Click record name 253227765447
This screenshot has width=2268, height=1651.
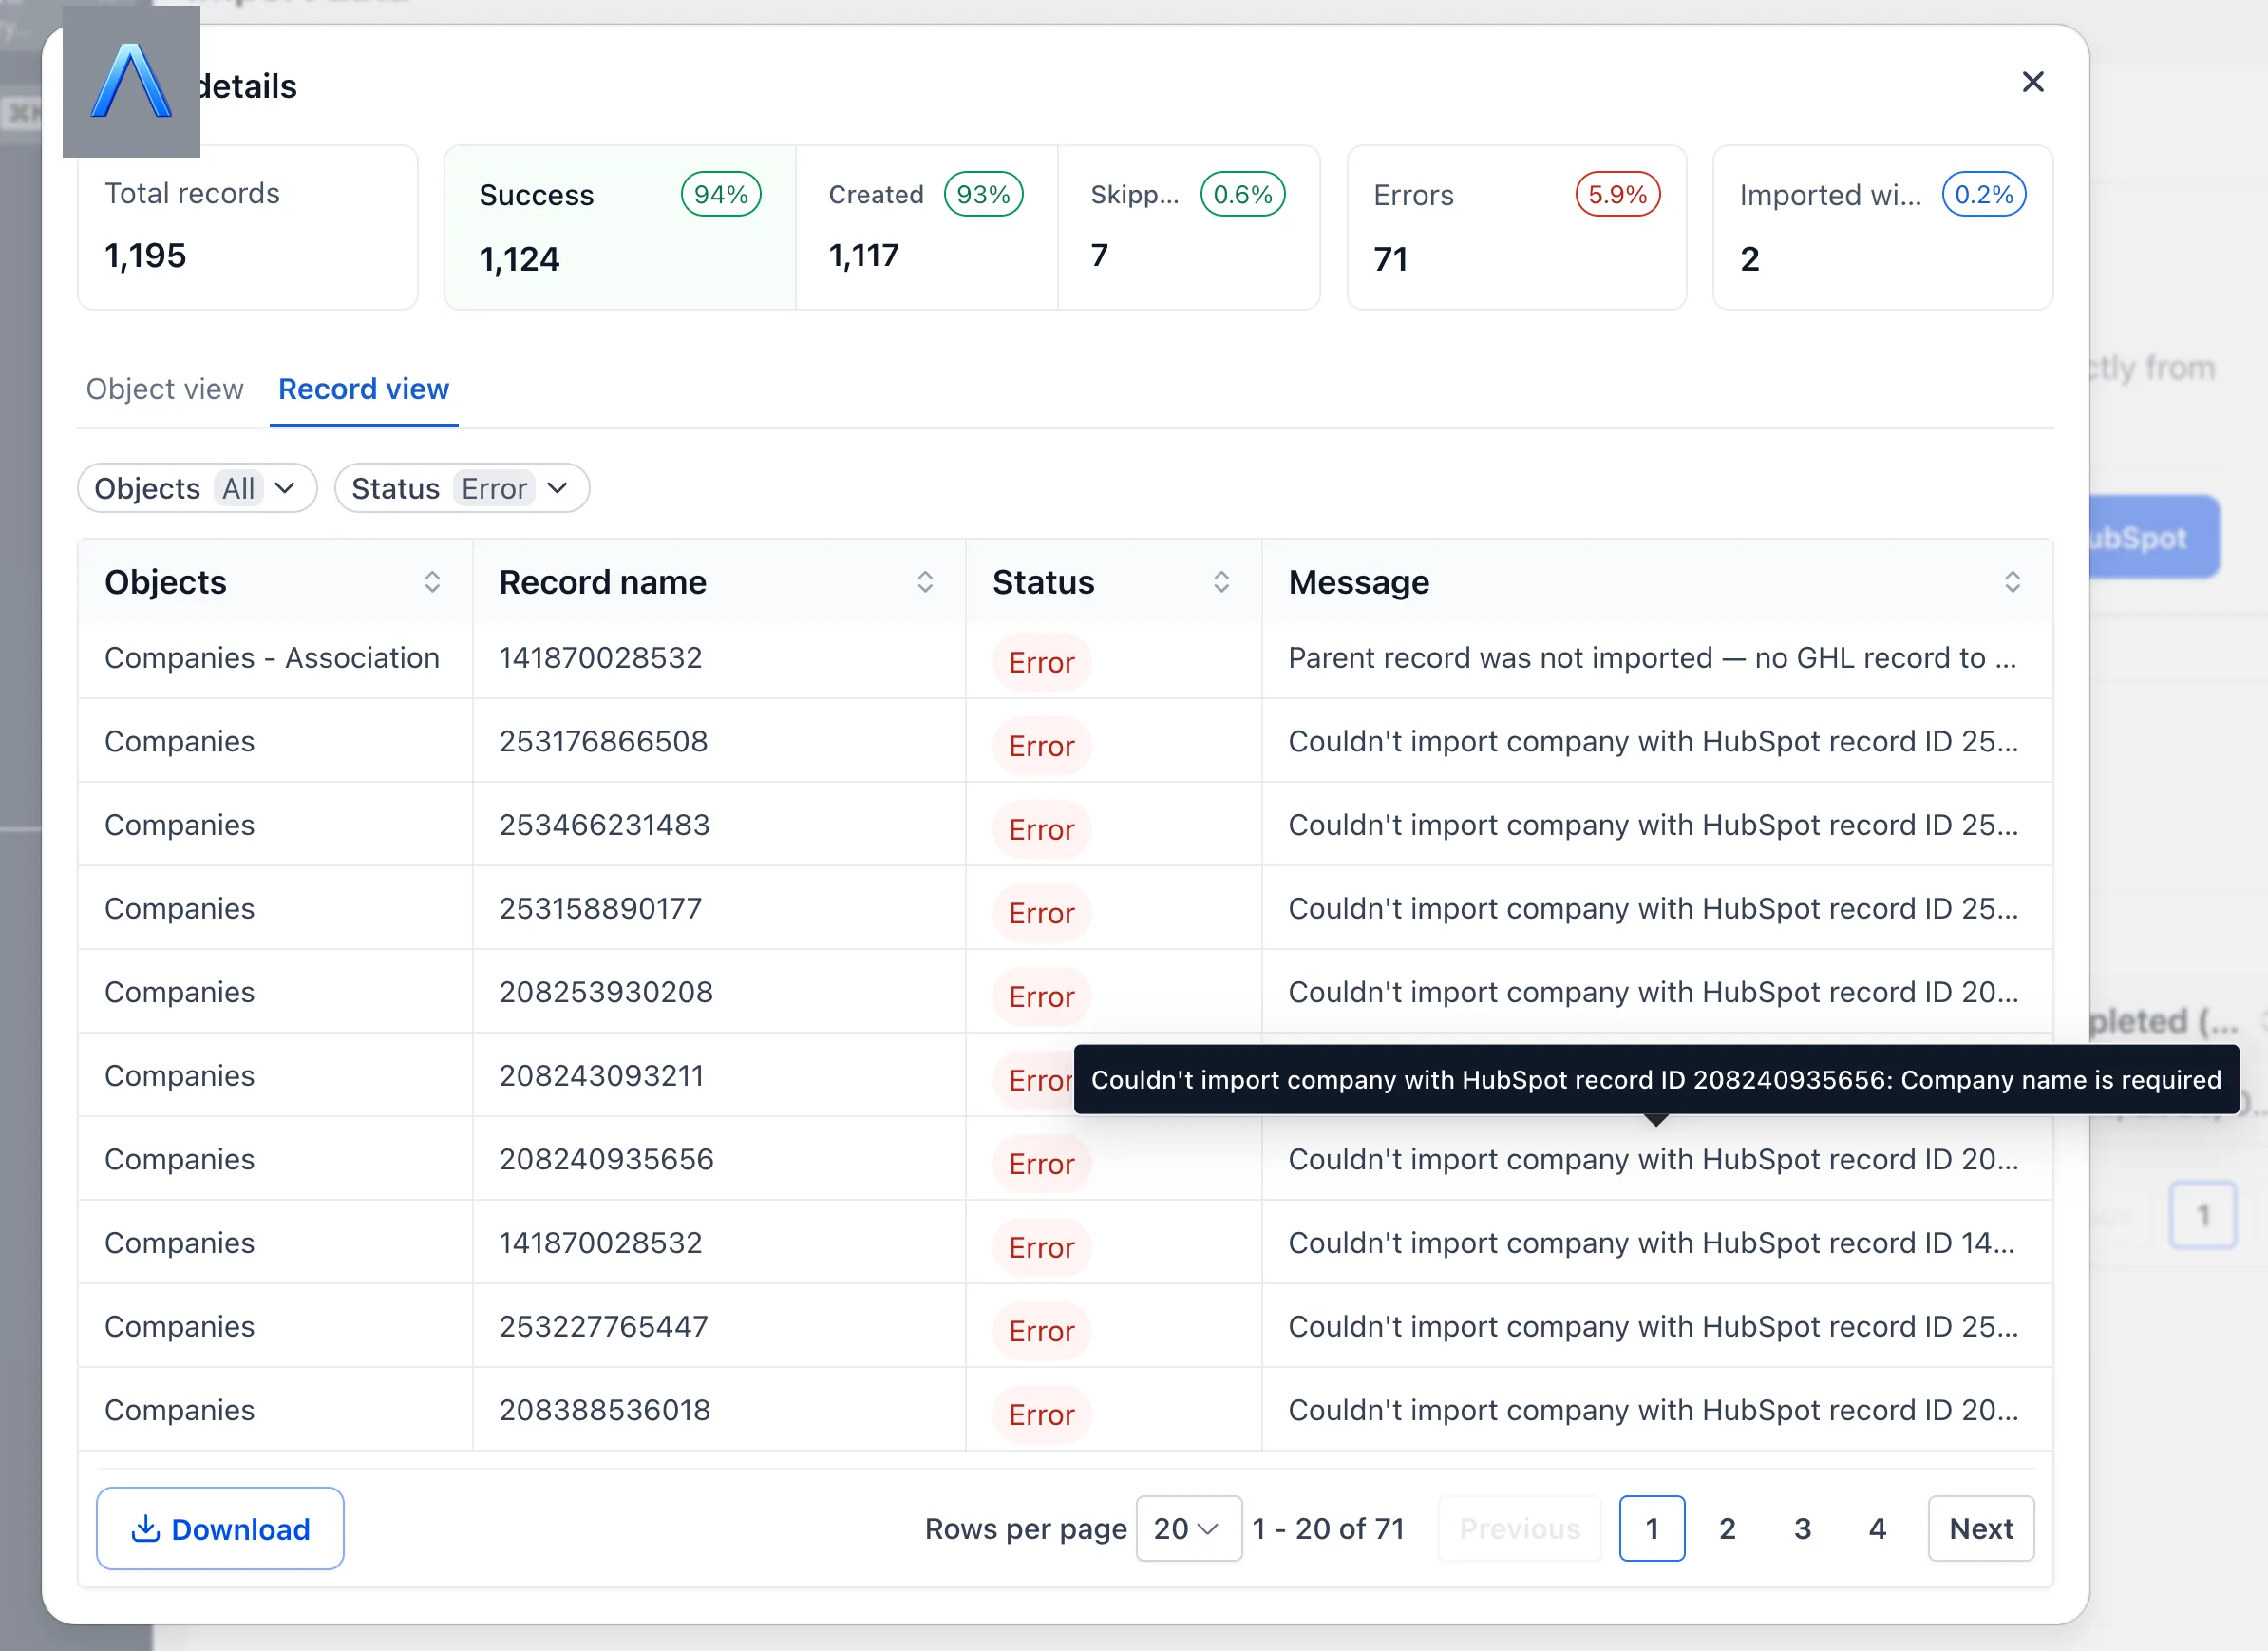[x=603, y=1326]
